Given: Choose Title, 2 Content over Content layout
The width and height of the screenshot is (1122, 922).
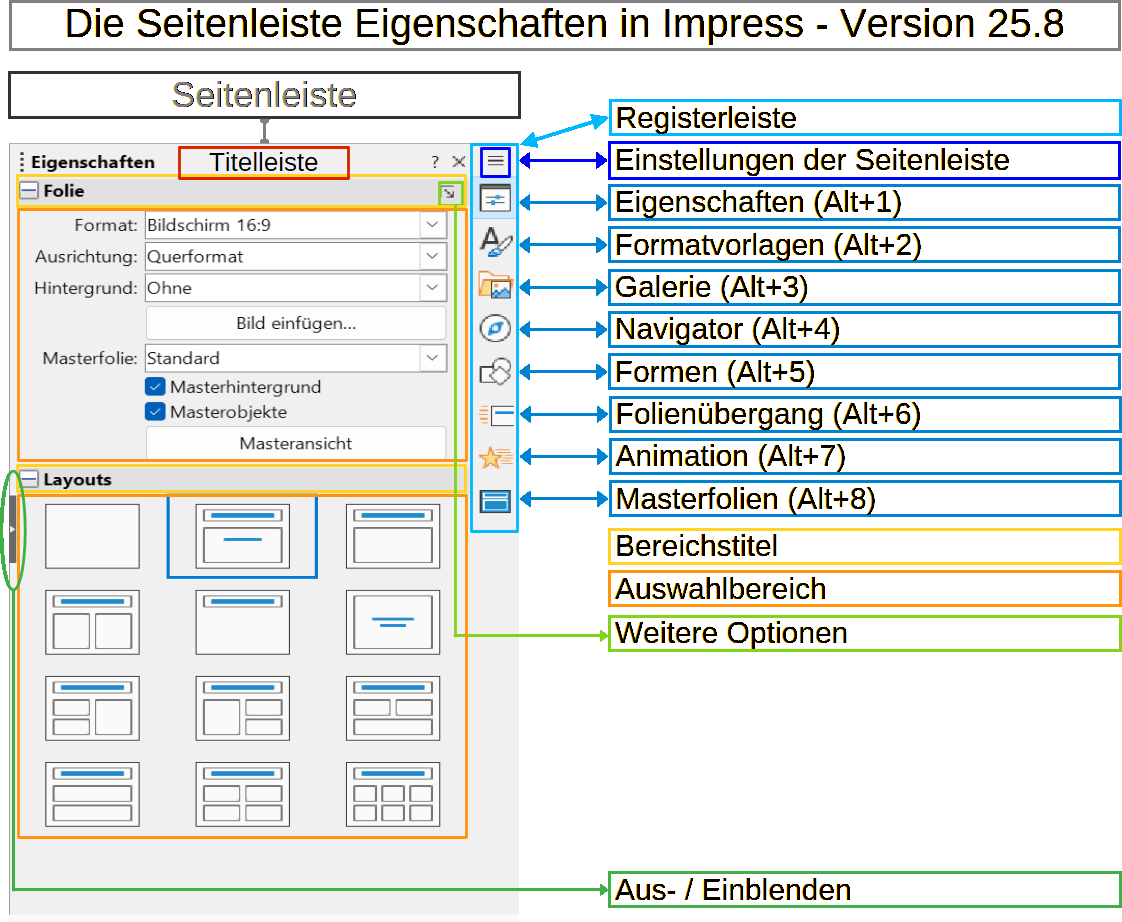Looking at the screenshot, I should point(393,708).
